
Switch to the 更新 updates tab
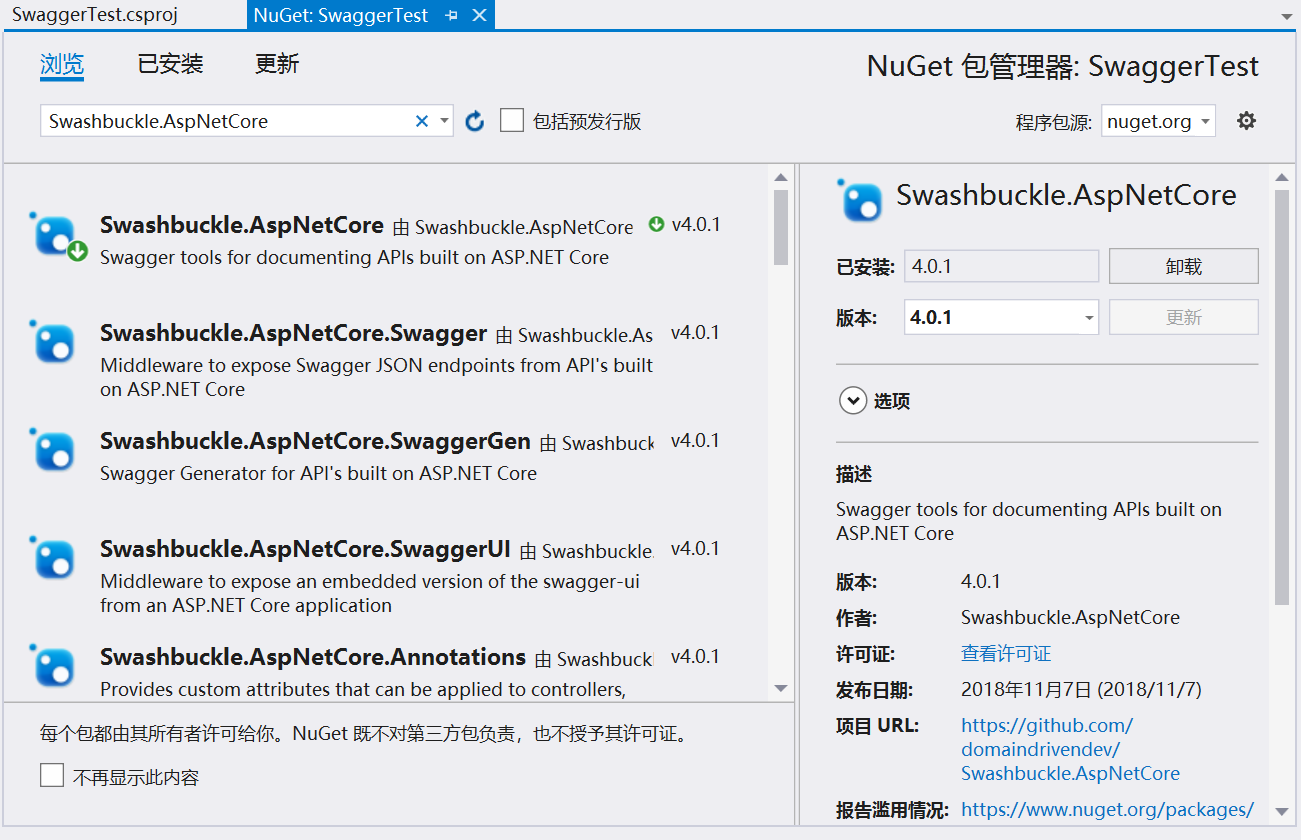[x=277, y=65]
